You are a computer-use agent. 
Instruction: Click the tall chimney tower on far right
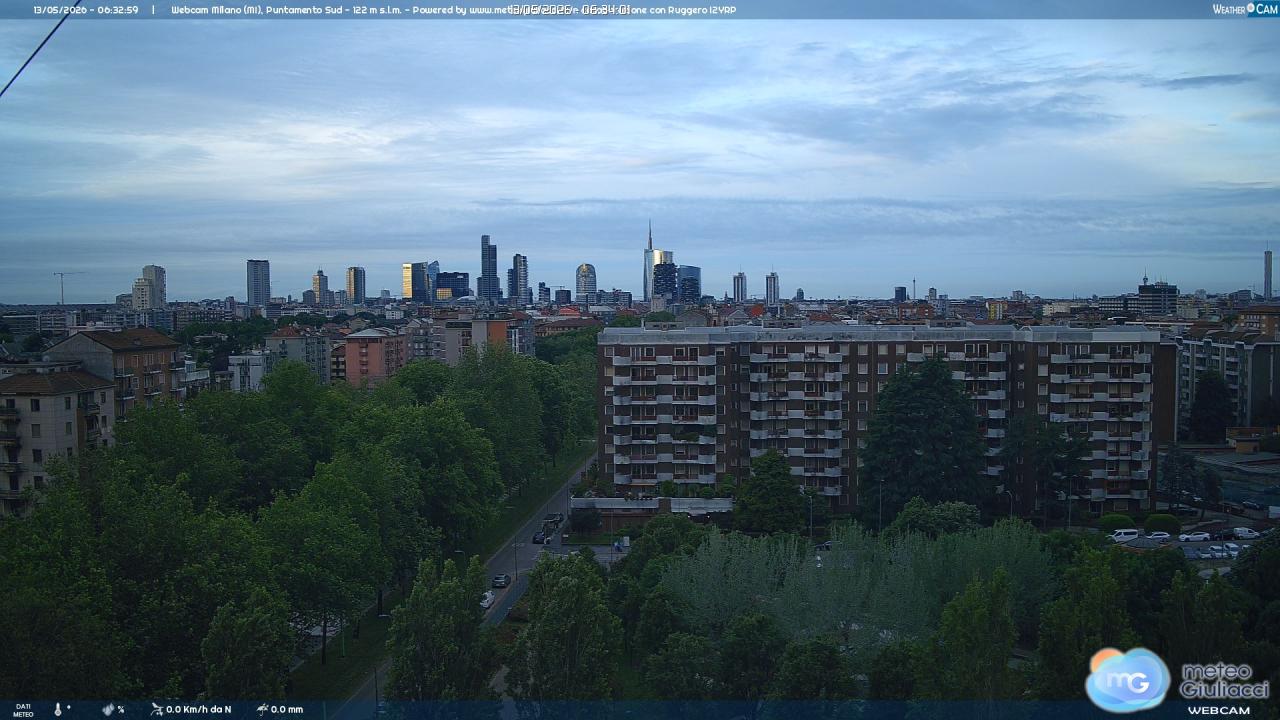[1268, 274]
